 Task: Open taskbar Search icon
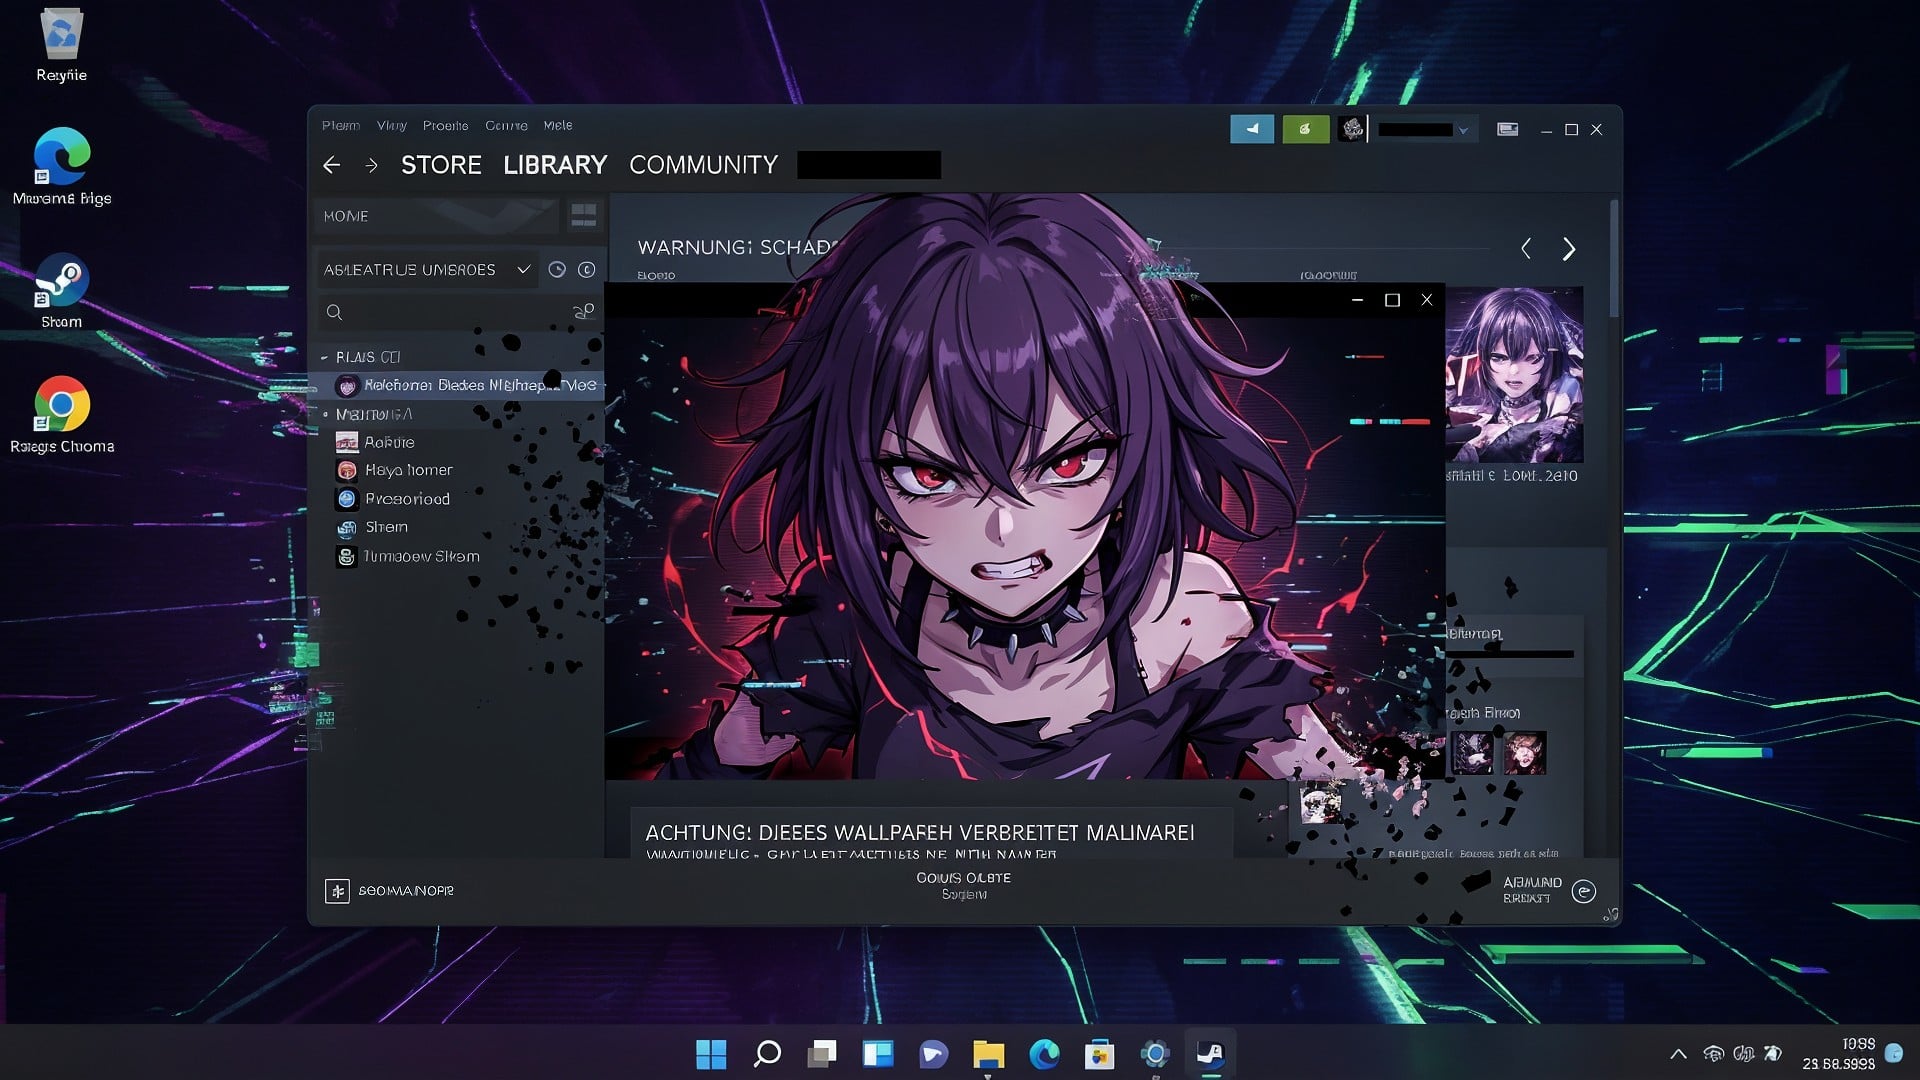767,1053
